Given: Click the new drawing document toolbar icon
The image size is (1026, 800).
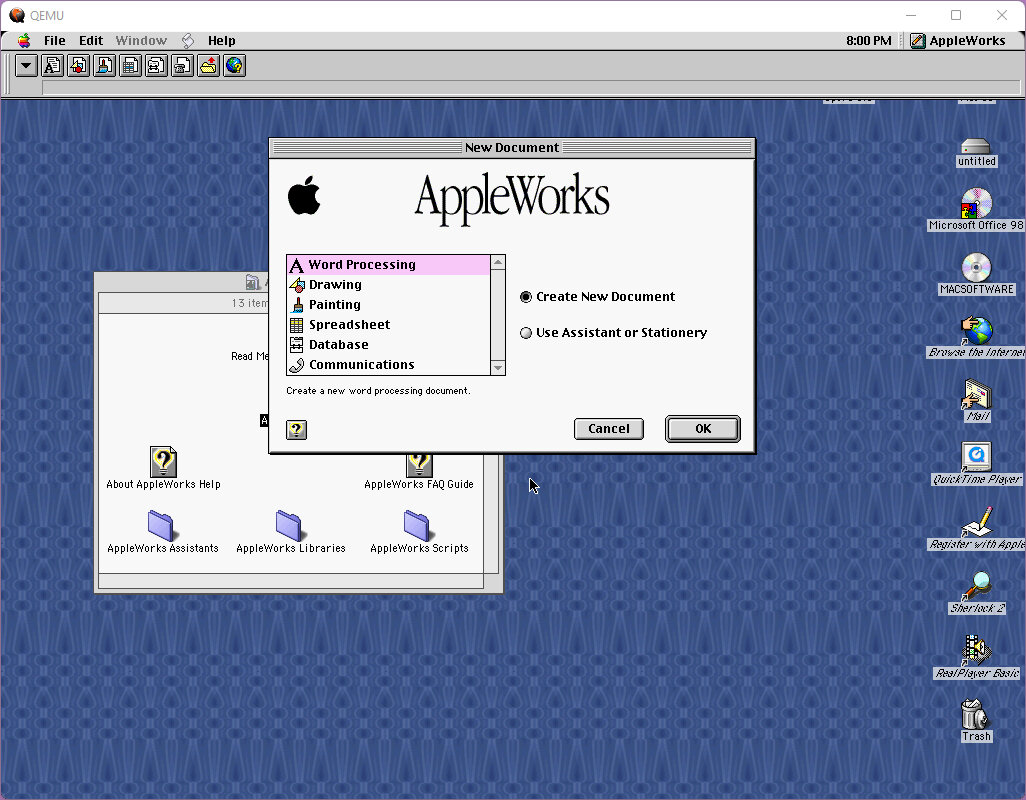Looking at the screenshot, I should pyautogui.click(x=78, y=66).
